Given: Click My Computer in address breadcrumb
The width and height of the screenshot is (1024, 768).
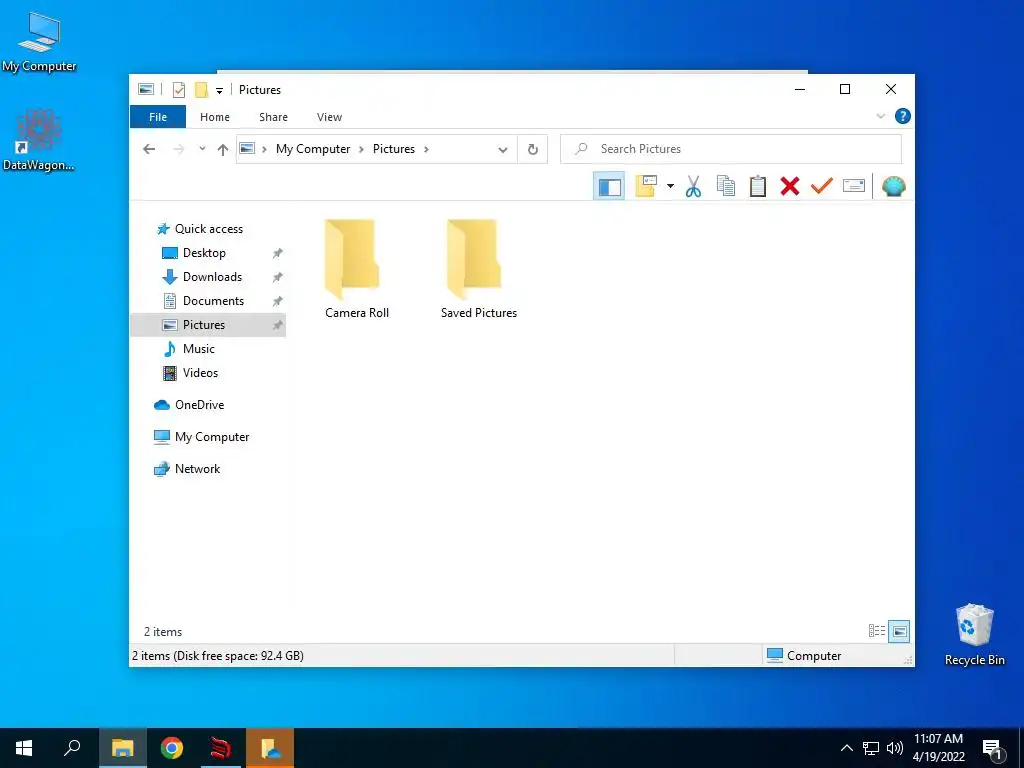Looking at the screenshot, I should coord(313,149).
